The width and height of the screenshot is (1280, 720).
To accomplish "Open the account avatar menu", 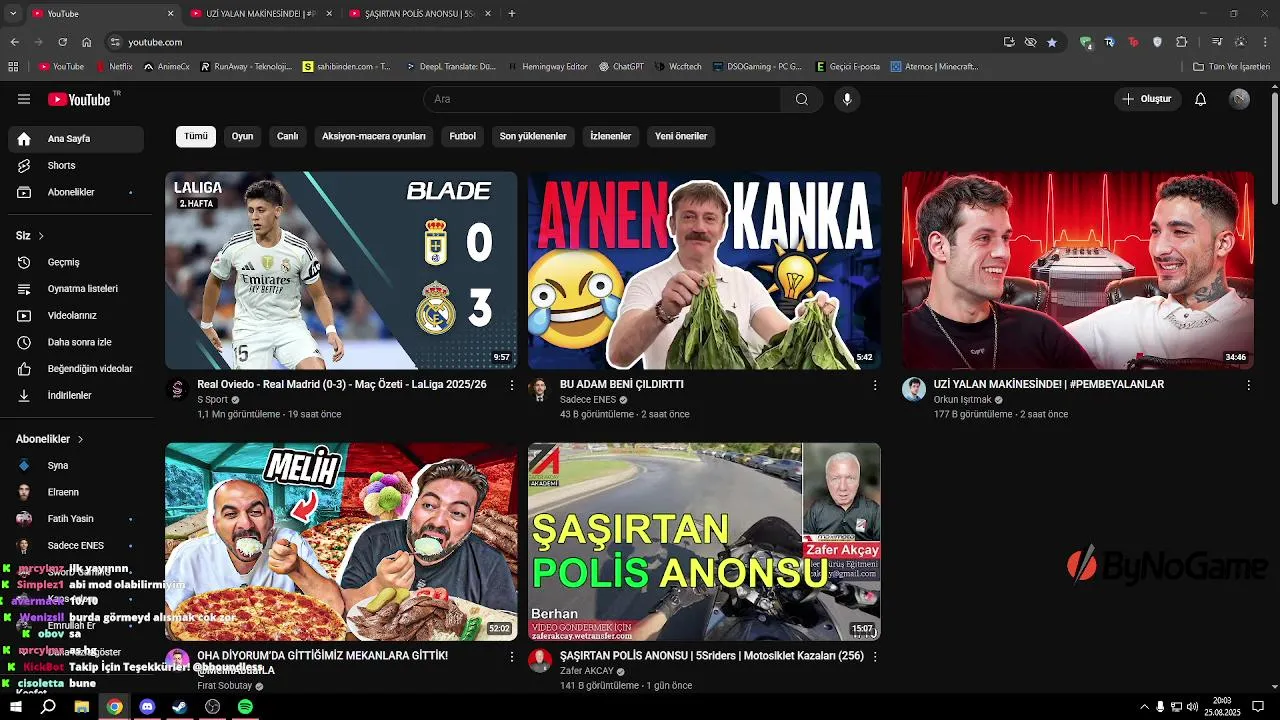I will pos(1239,99).
